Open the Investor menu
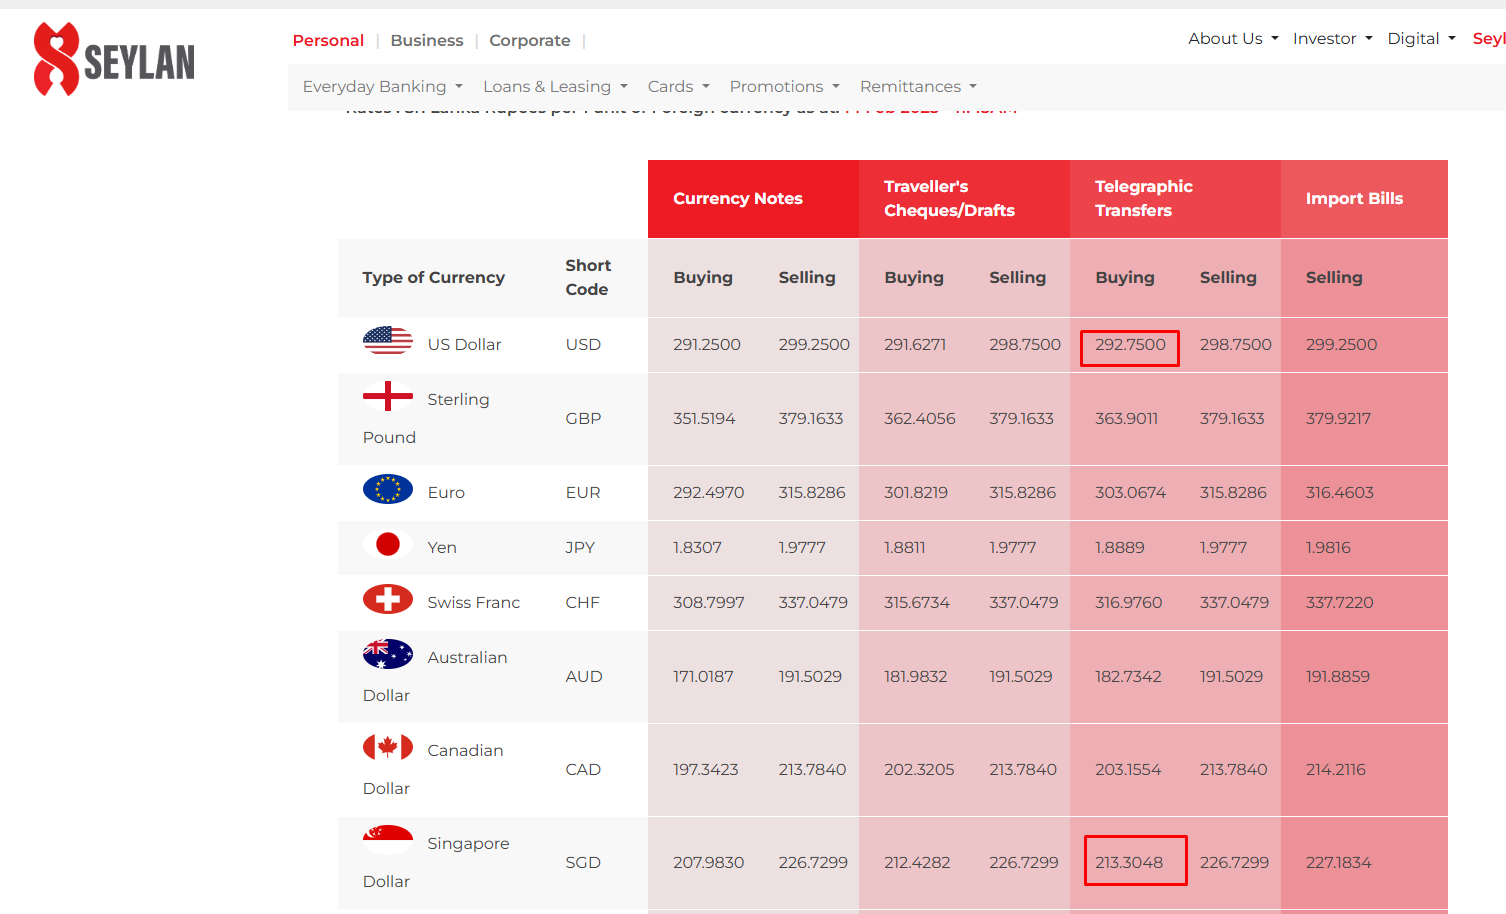 (1332, 39)
